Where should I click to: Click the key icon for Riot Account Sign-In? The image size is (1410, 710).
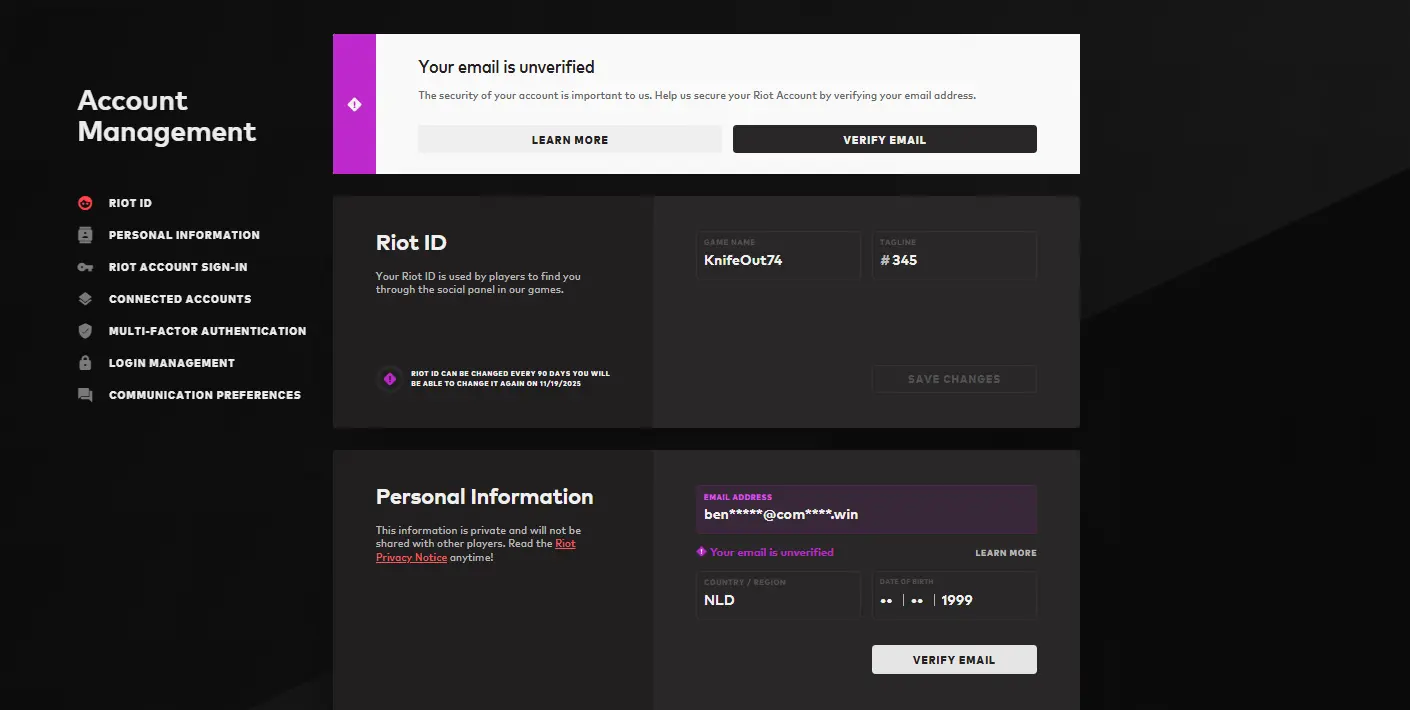pos(85,267)
